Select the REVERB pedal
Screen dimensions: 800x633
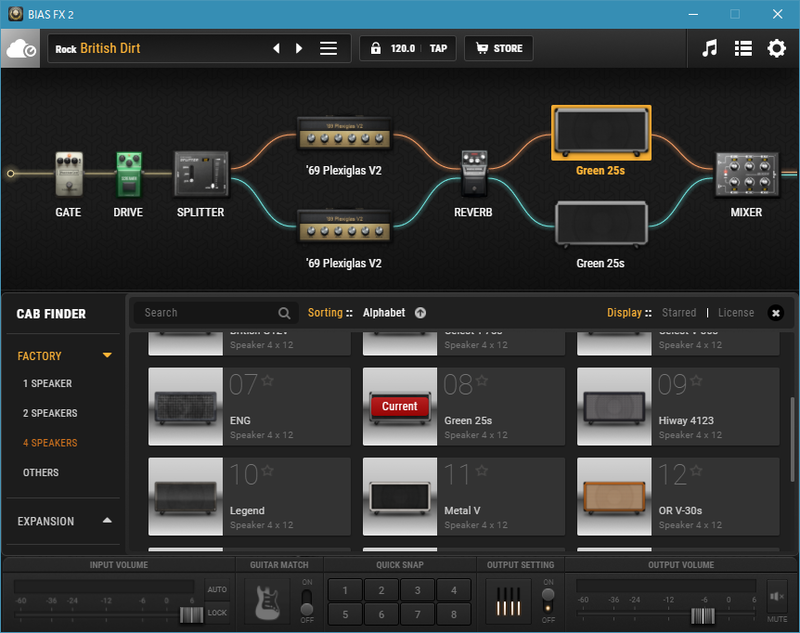tap(474, 174)
